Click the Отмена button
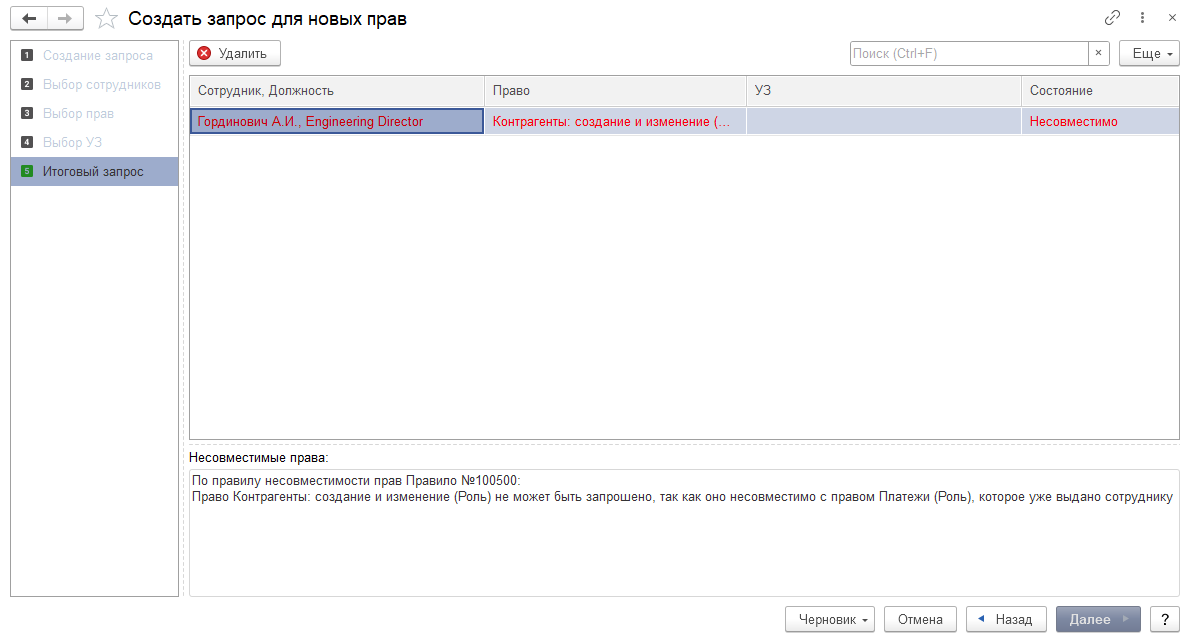This screenshot has width=1198, height=643. [920, 619]
